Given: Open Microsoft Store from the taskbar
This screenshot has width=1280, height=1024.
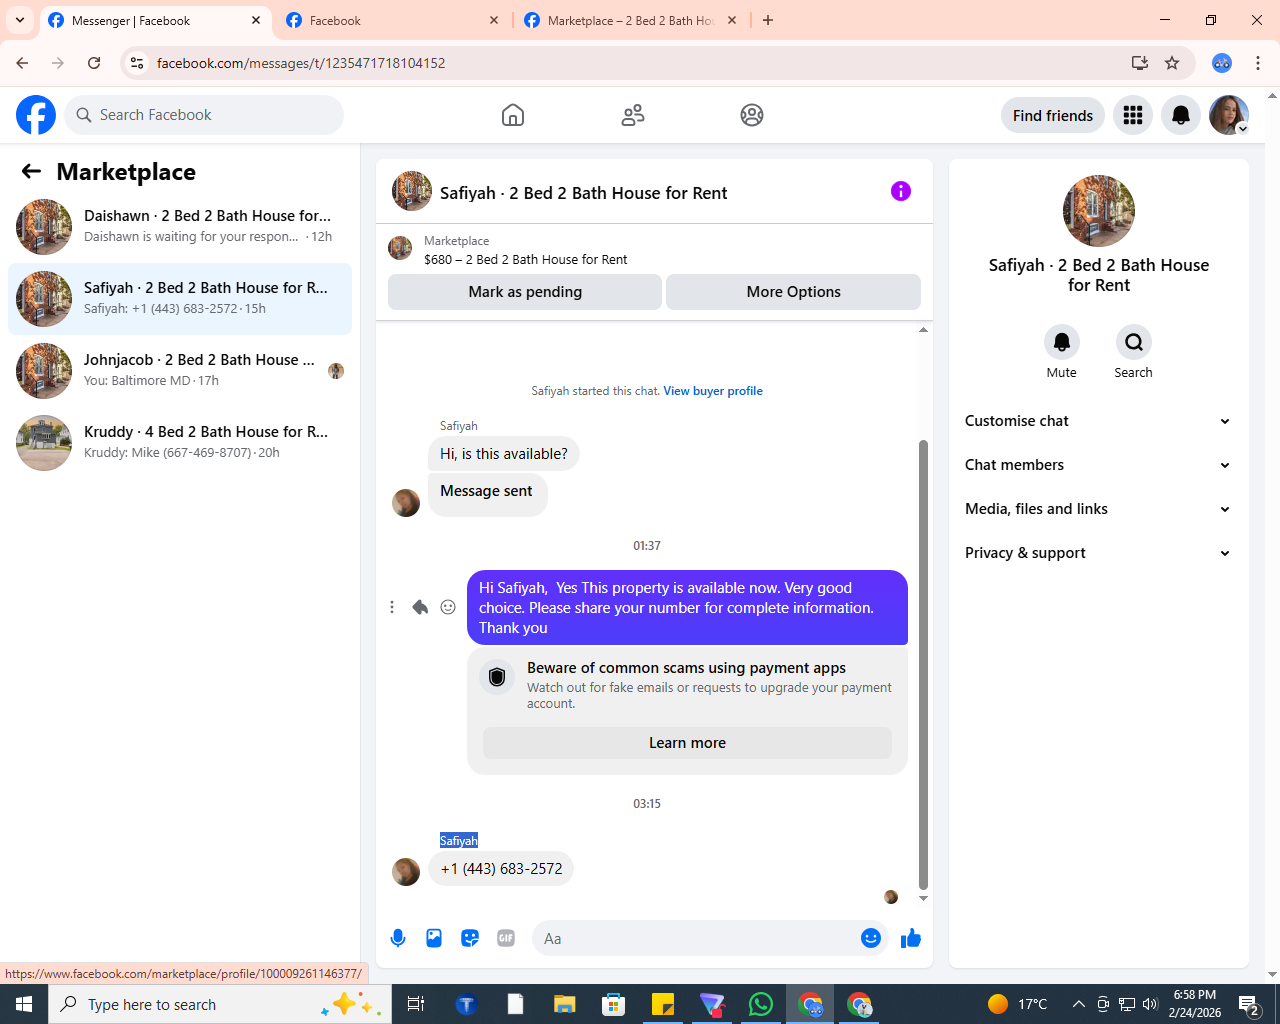Looking at the screenshot, I should [x=614, y=1004].
